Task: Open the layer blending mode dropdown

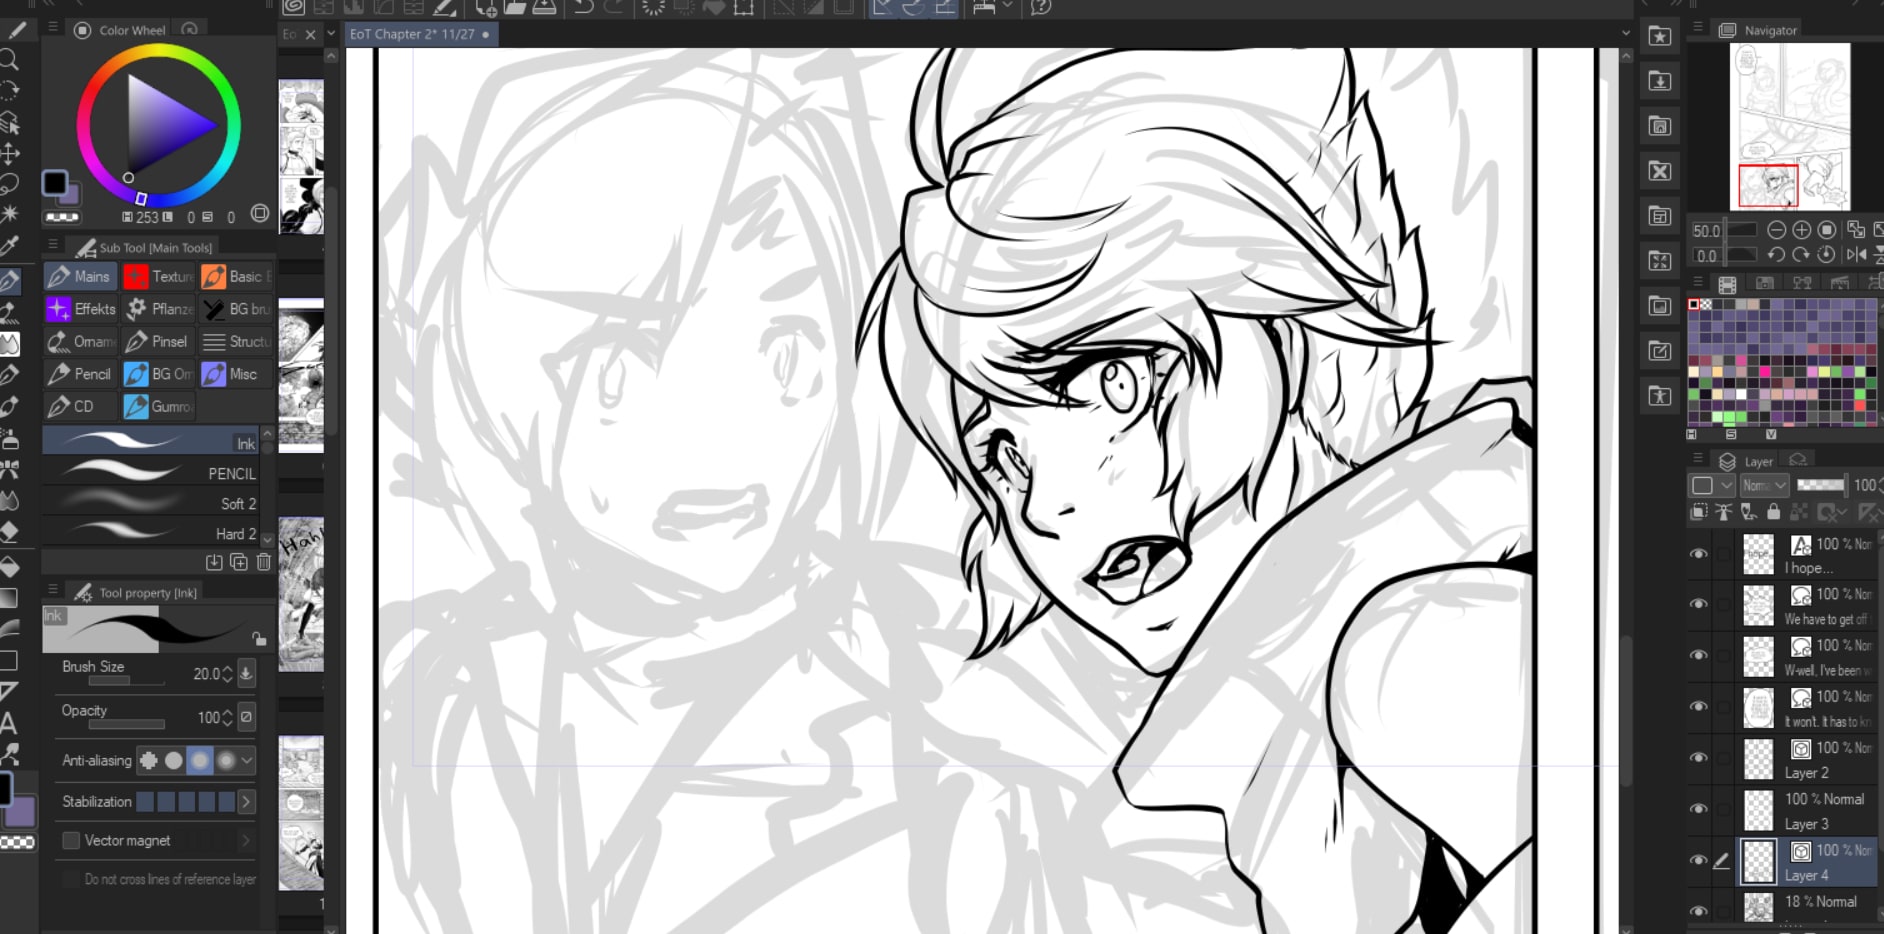Action: pyautogui.click(x=1764, y=485)
